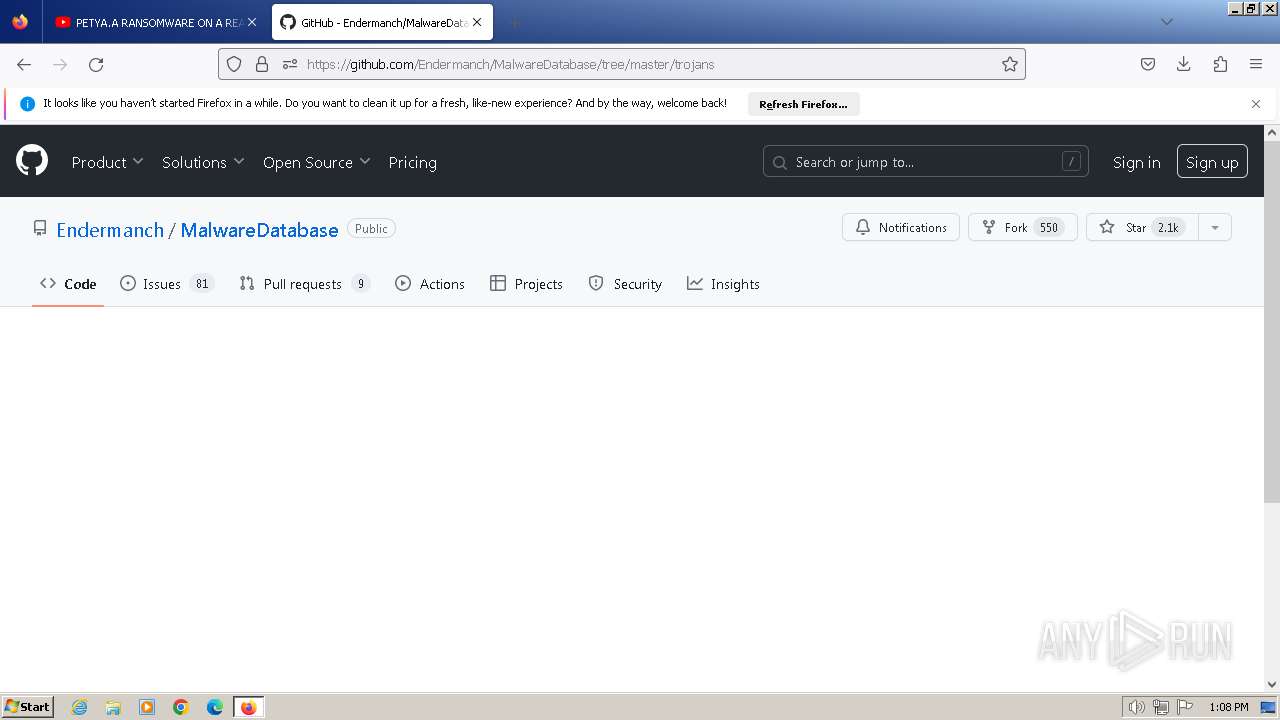Star the repository with Star button

(x=1141, y=228)
